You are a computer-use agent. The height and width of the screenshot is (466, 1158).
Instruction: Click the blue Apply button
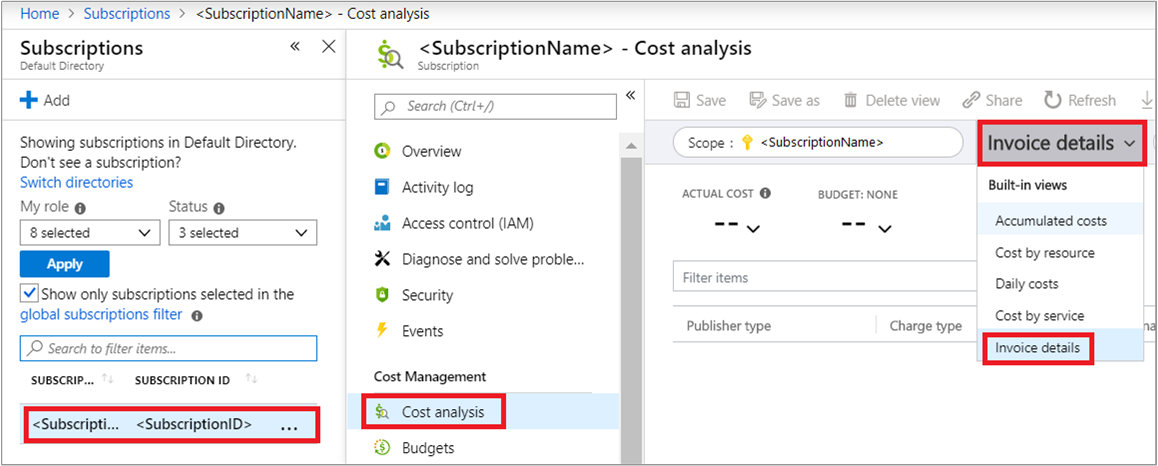64,264
